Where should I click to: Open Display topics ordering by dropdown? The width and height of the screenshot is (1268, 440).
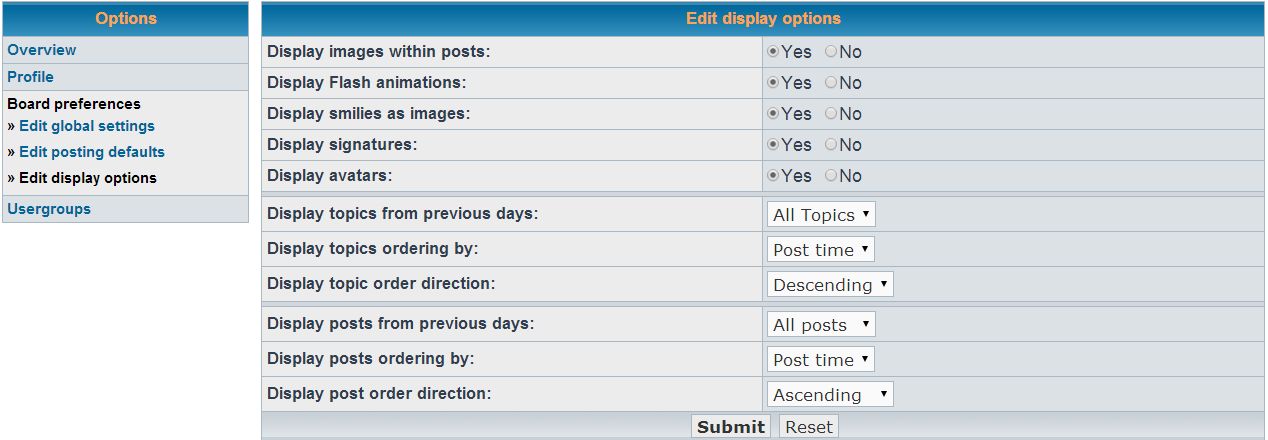(x=821, y=250)
